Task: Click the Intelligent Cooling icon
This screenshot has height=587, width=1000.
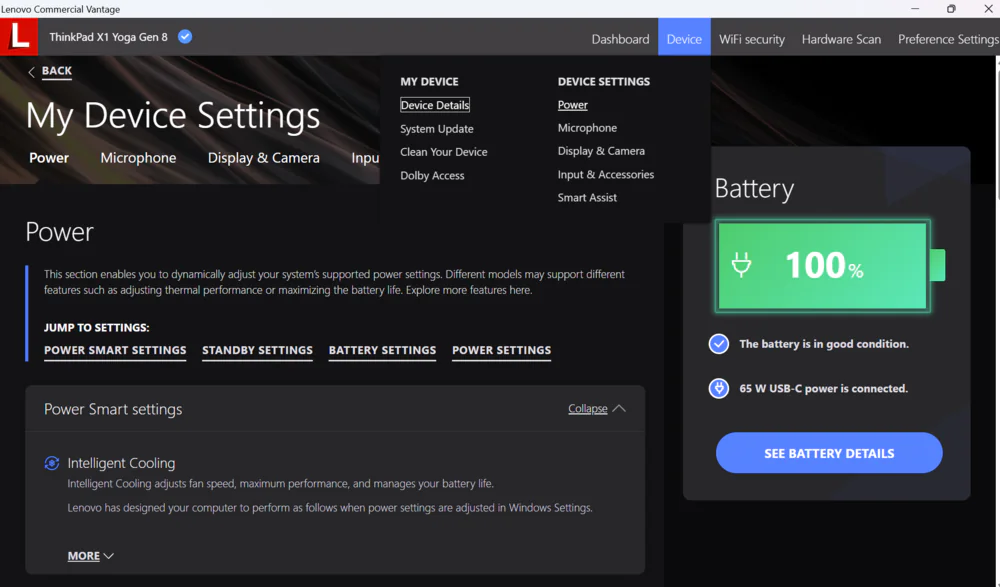Action: tap(52, 463)
